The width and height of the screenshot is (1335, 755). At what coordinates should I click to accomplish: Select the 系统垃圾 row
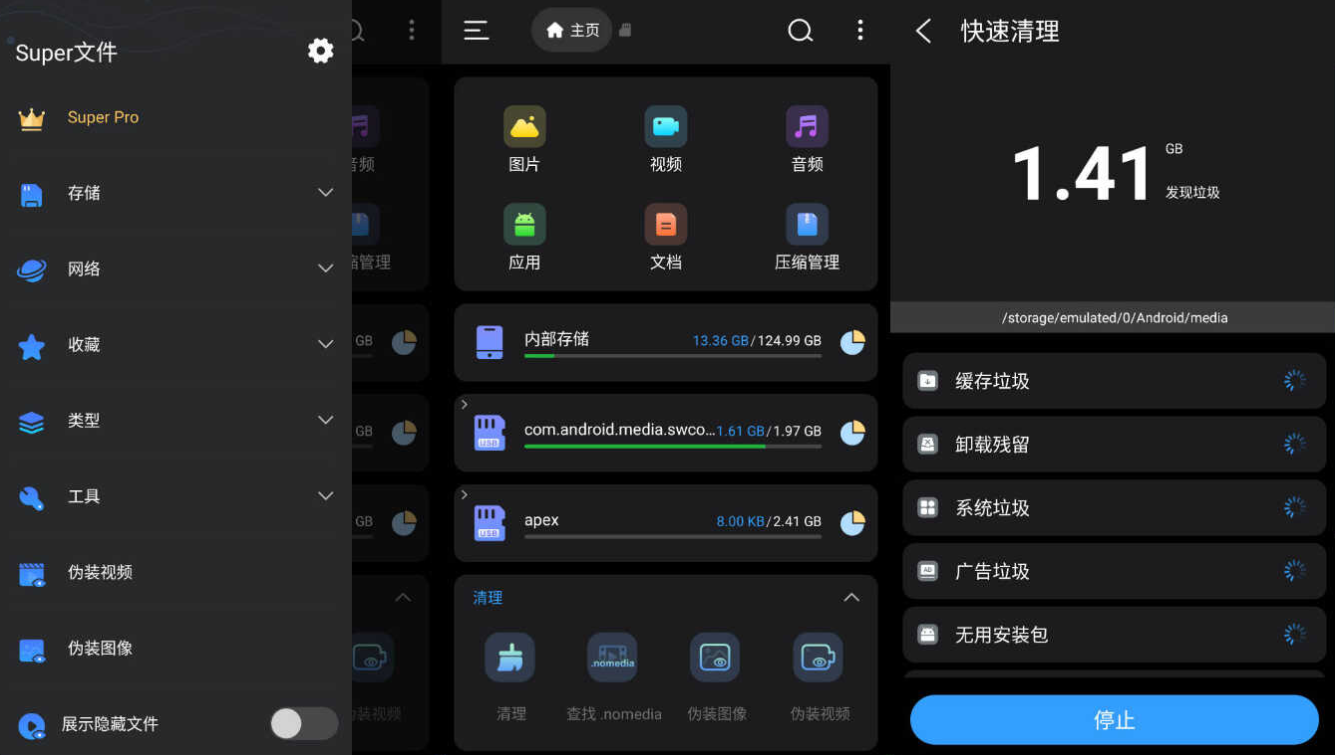[1114, 508]
